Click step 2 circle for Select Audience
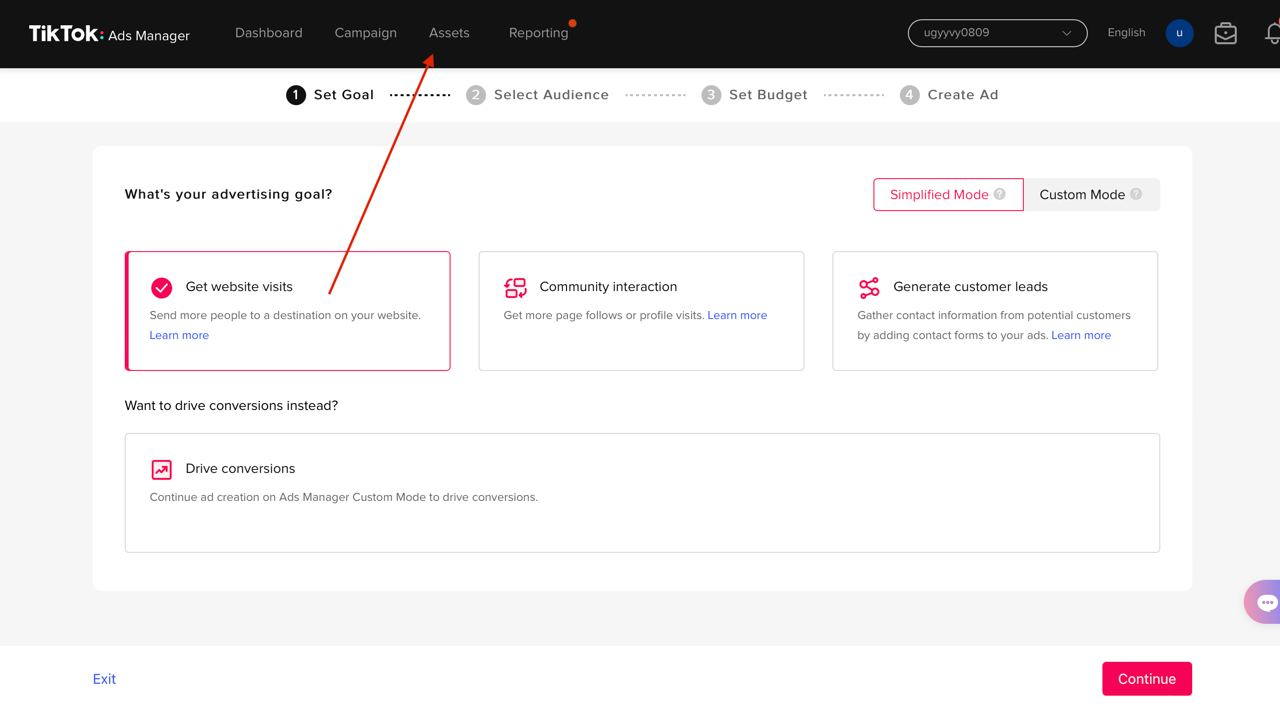 click(x=476, y=95)
